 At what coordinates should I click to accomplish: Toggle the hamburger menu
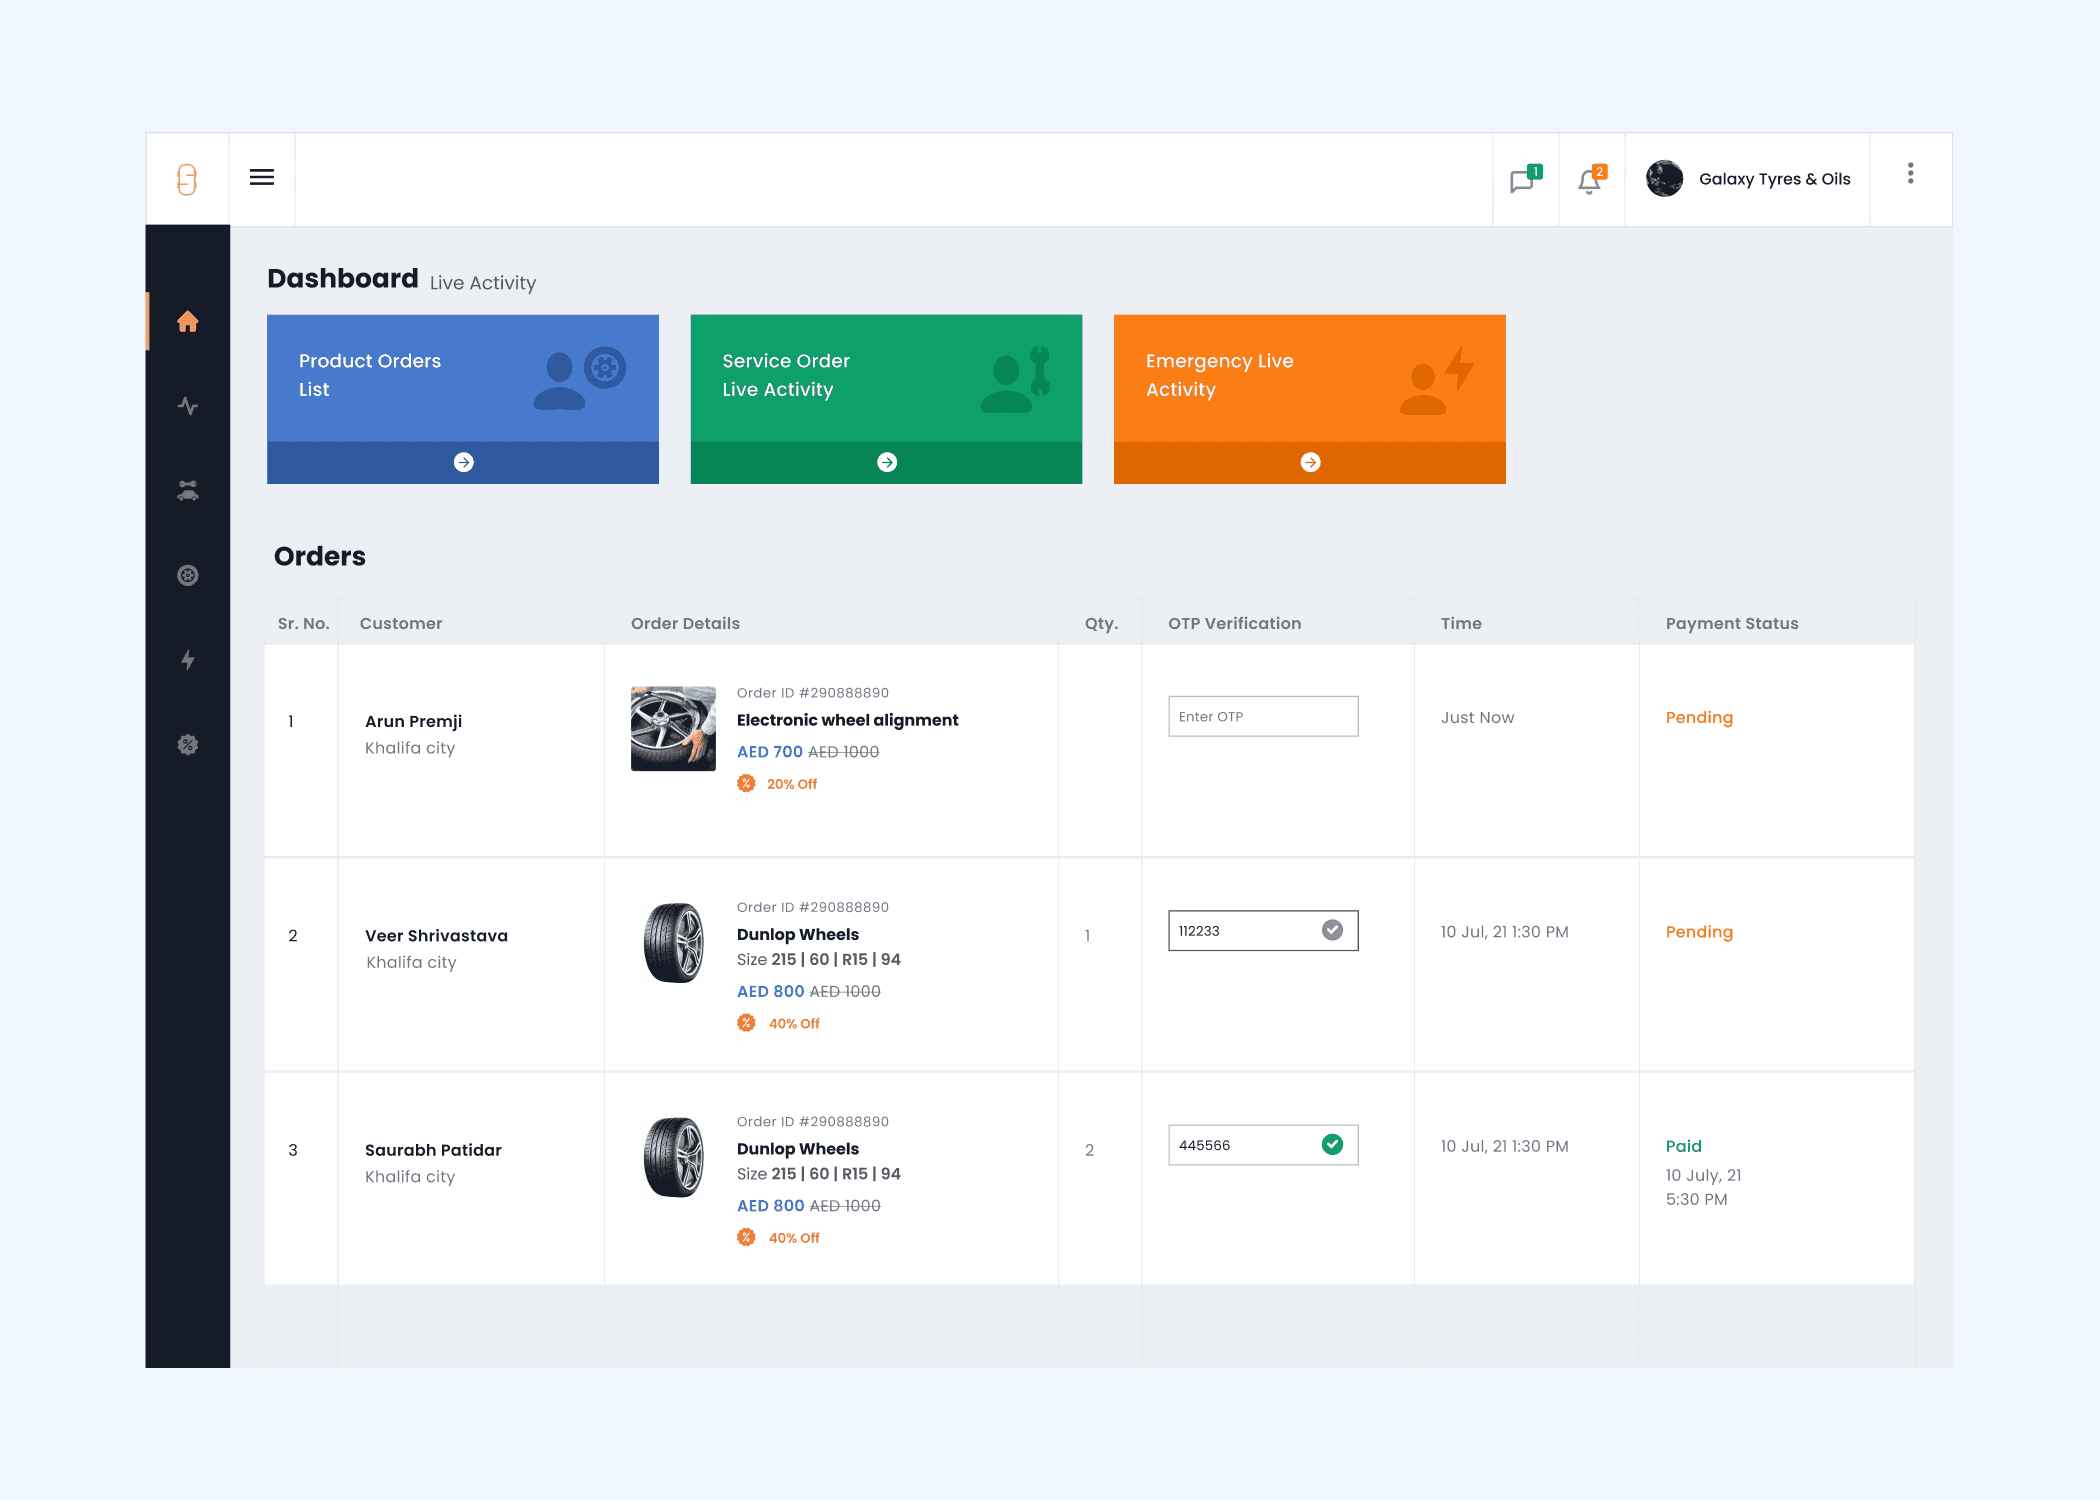(262, 178)
